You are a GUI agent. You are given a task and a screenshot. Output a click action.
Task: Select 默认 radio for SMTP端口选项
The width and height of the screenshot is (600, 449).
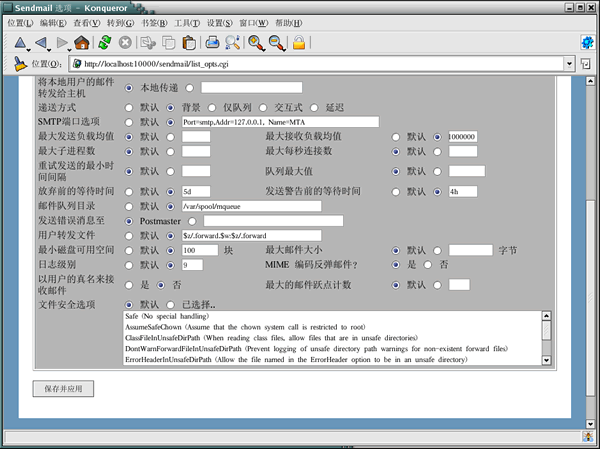129,122
